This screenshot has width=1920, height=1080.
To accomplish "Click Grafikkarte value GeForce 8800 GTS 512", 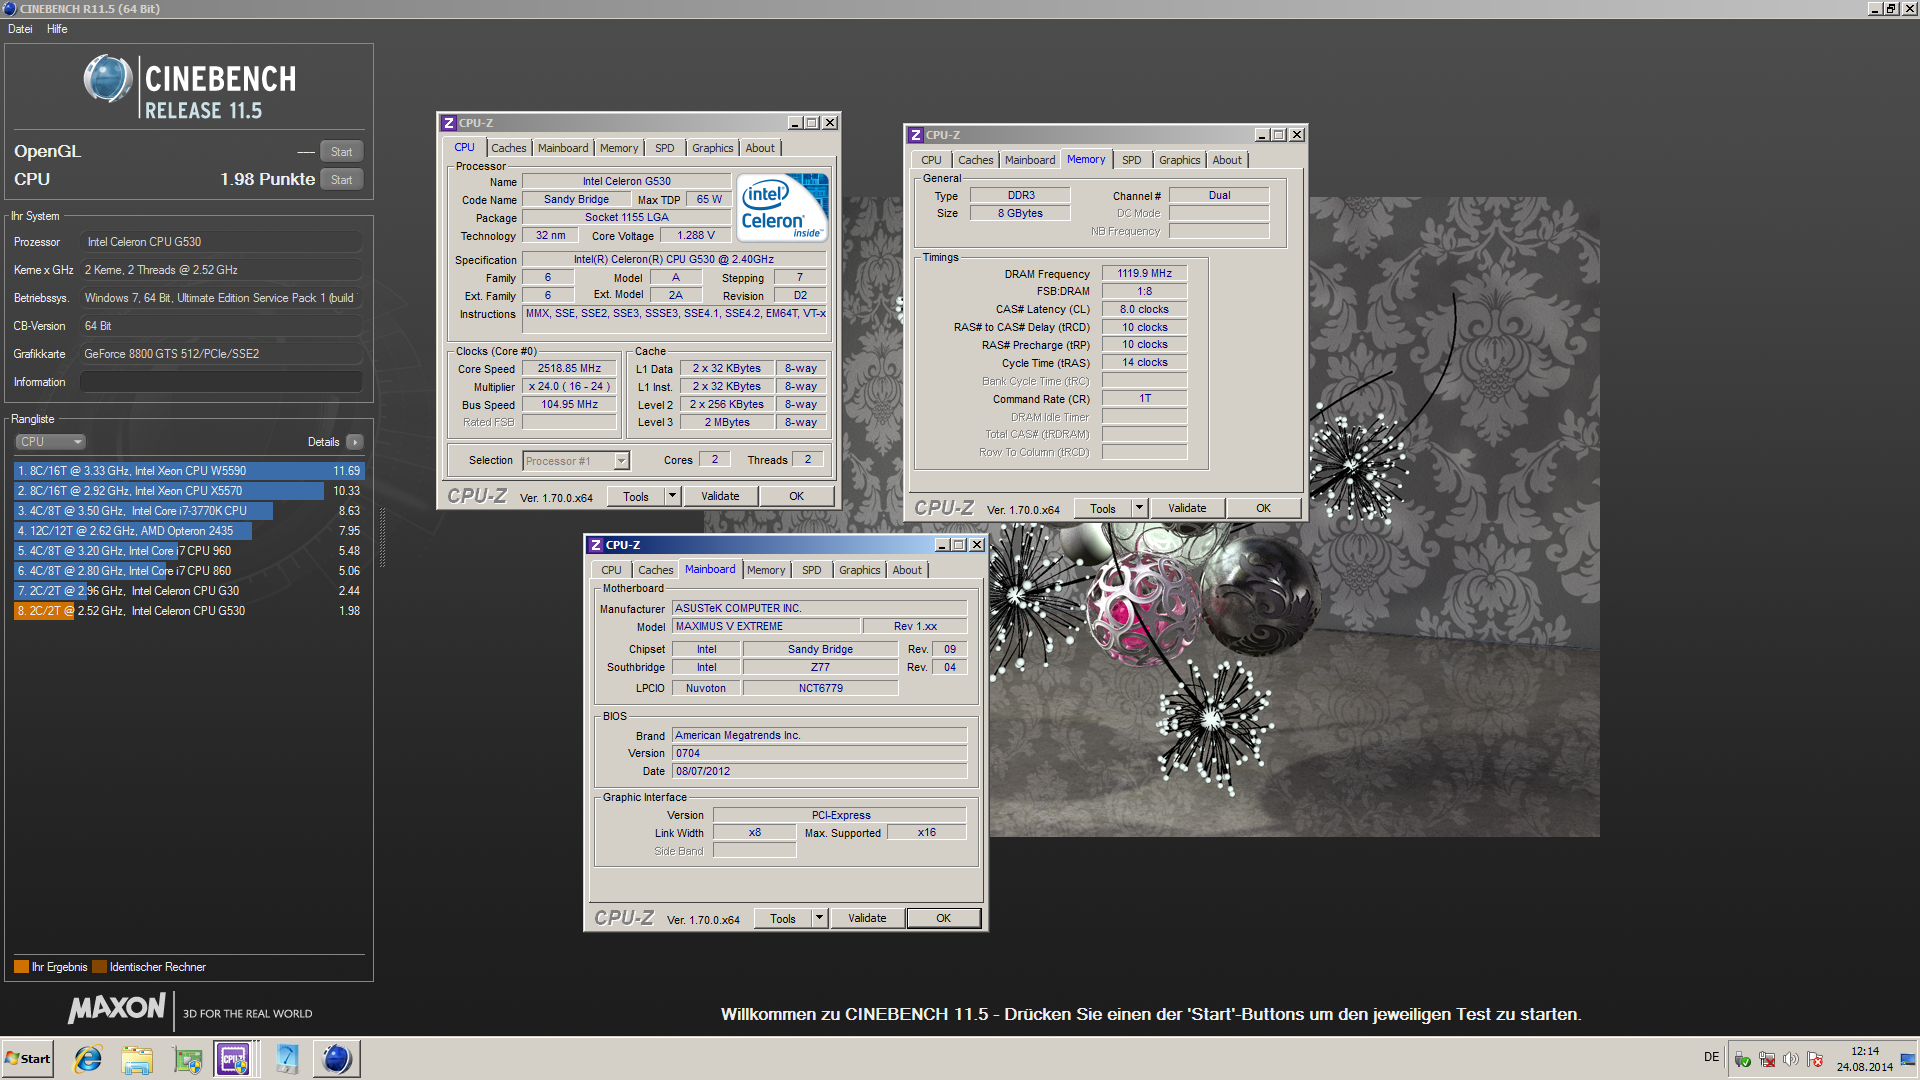I will point(221,354).
